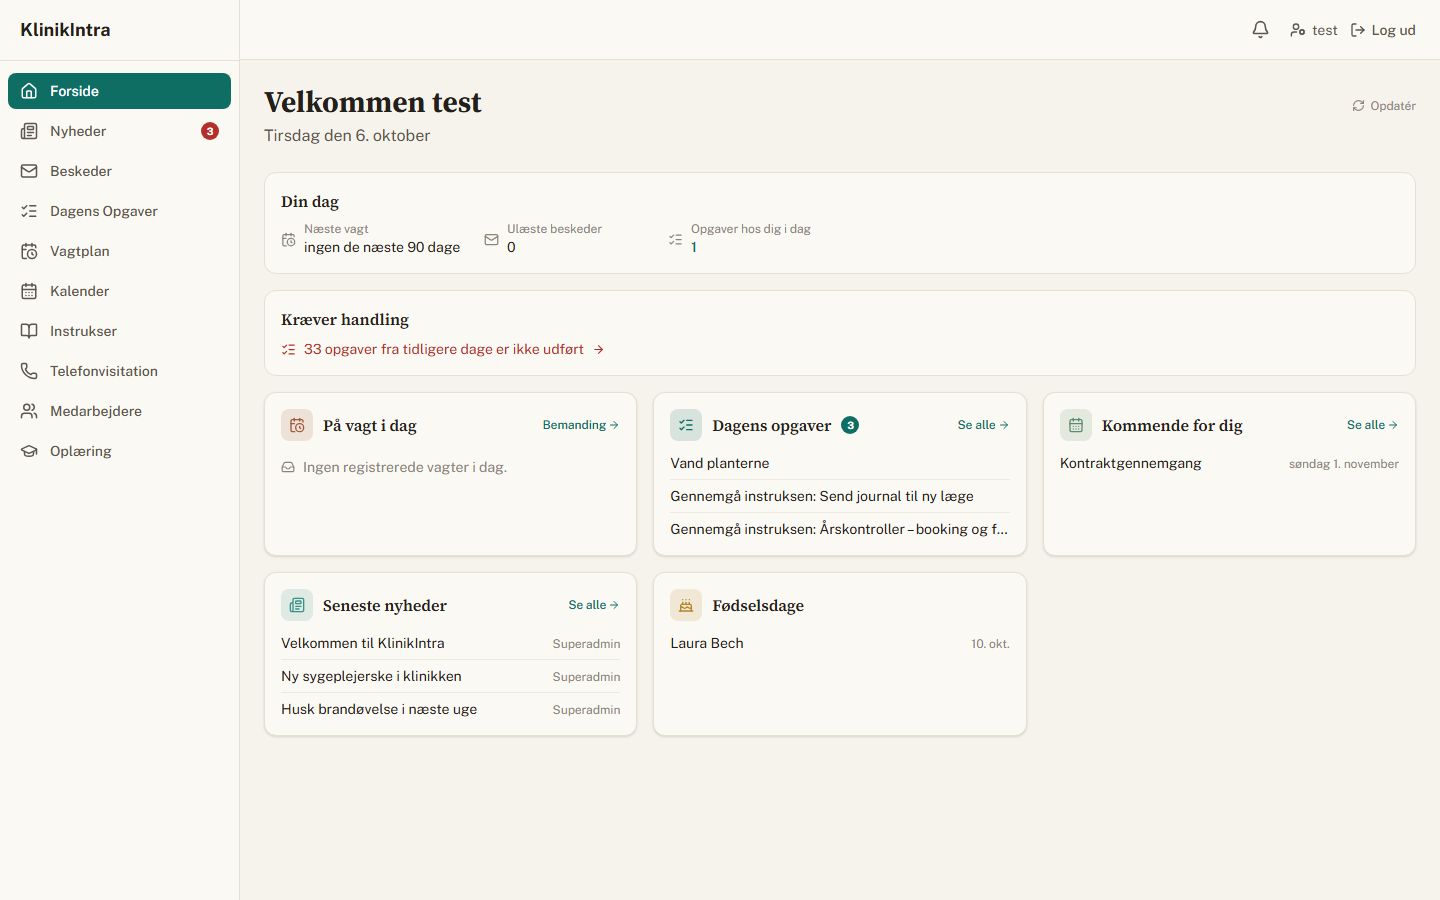The width and height of the screenshot is (1440, 900).
Task: Click Se alle in Dagens opgaver card
Action: point(983,425)
